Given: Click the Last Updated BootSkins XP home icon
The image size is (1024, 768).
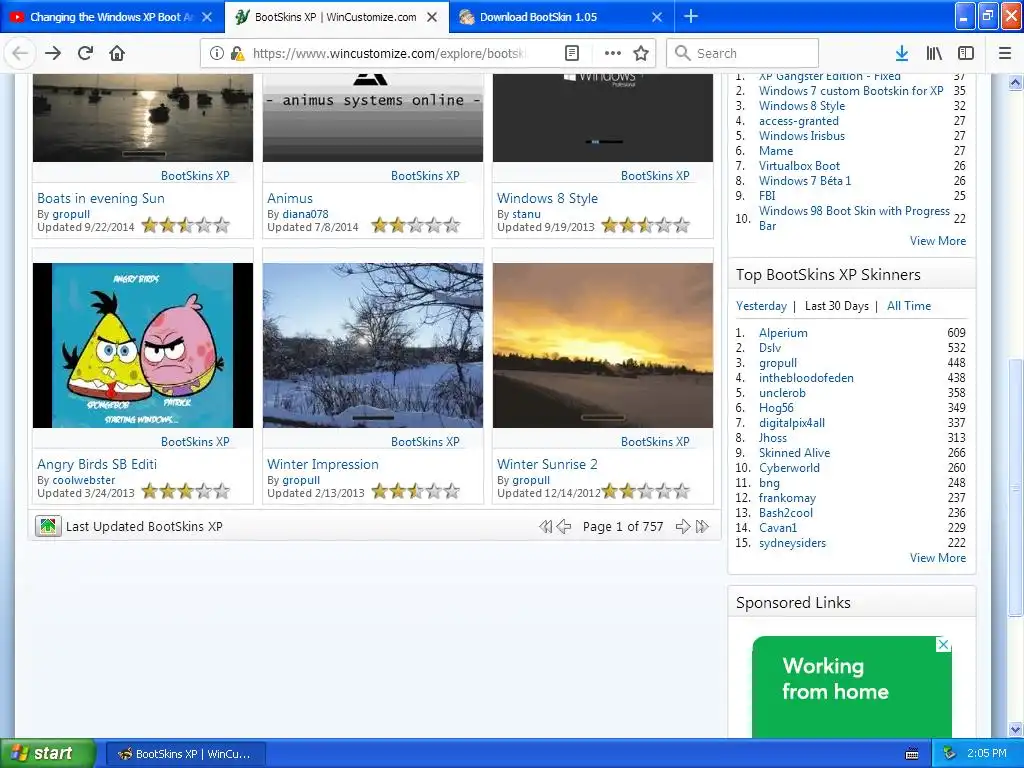Looking at the screenshot, I should [x=48, y=526].
